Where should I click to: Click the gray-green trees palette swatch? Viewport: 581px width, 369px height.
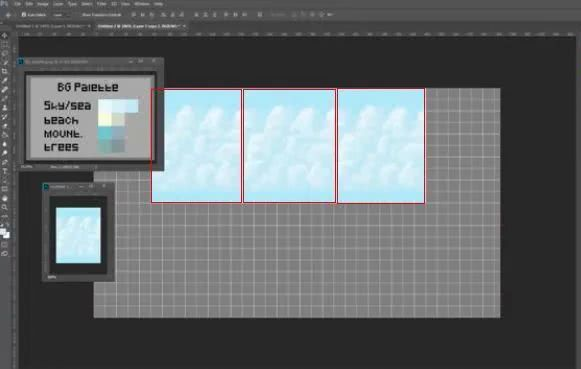[x=104, y=146]
